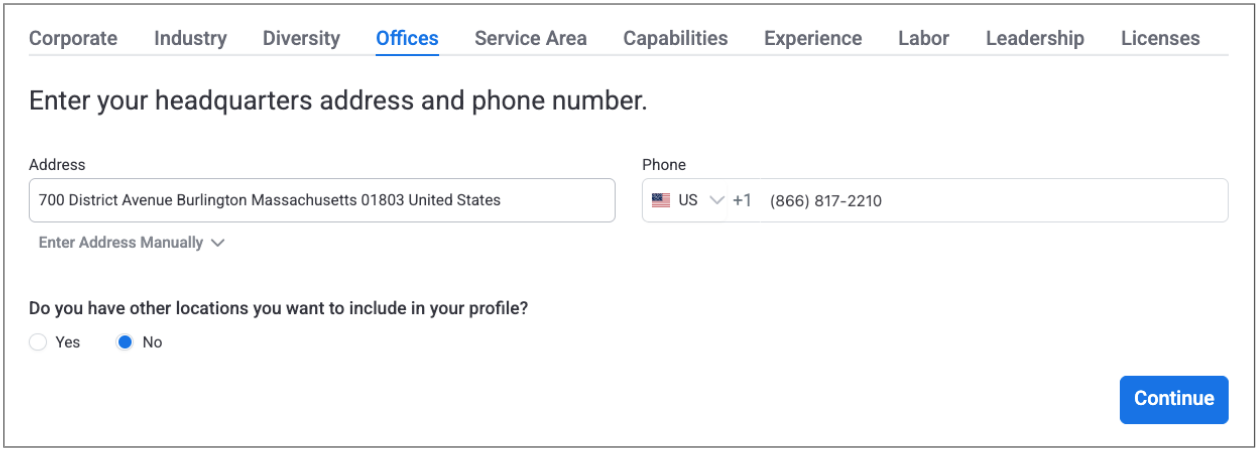Open the phone country code dropdown
This screenshot has width=1258, height=450.
coord(716,200)
